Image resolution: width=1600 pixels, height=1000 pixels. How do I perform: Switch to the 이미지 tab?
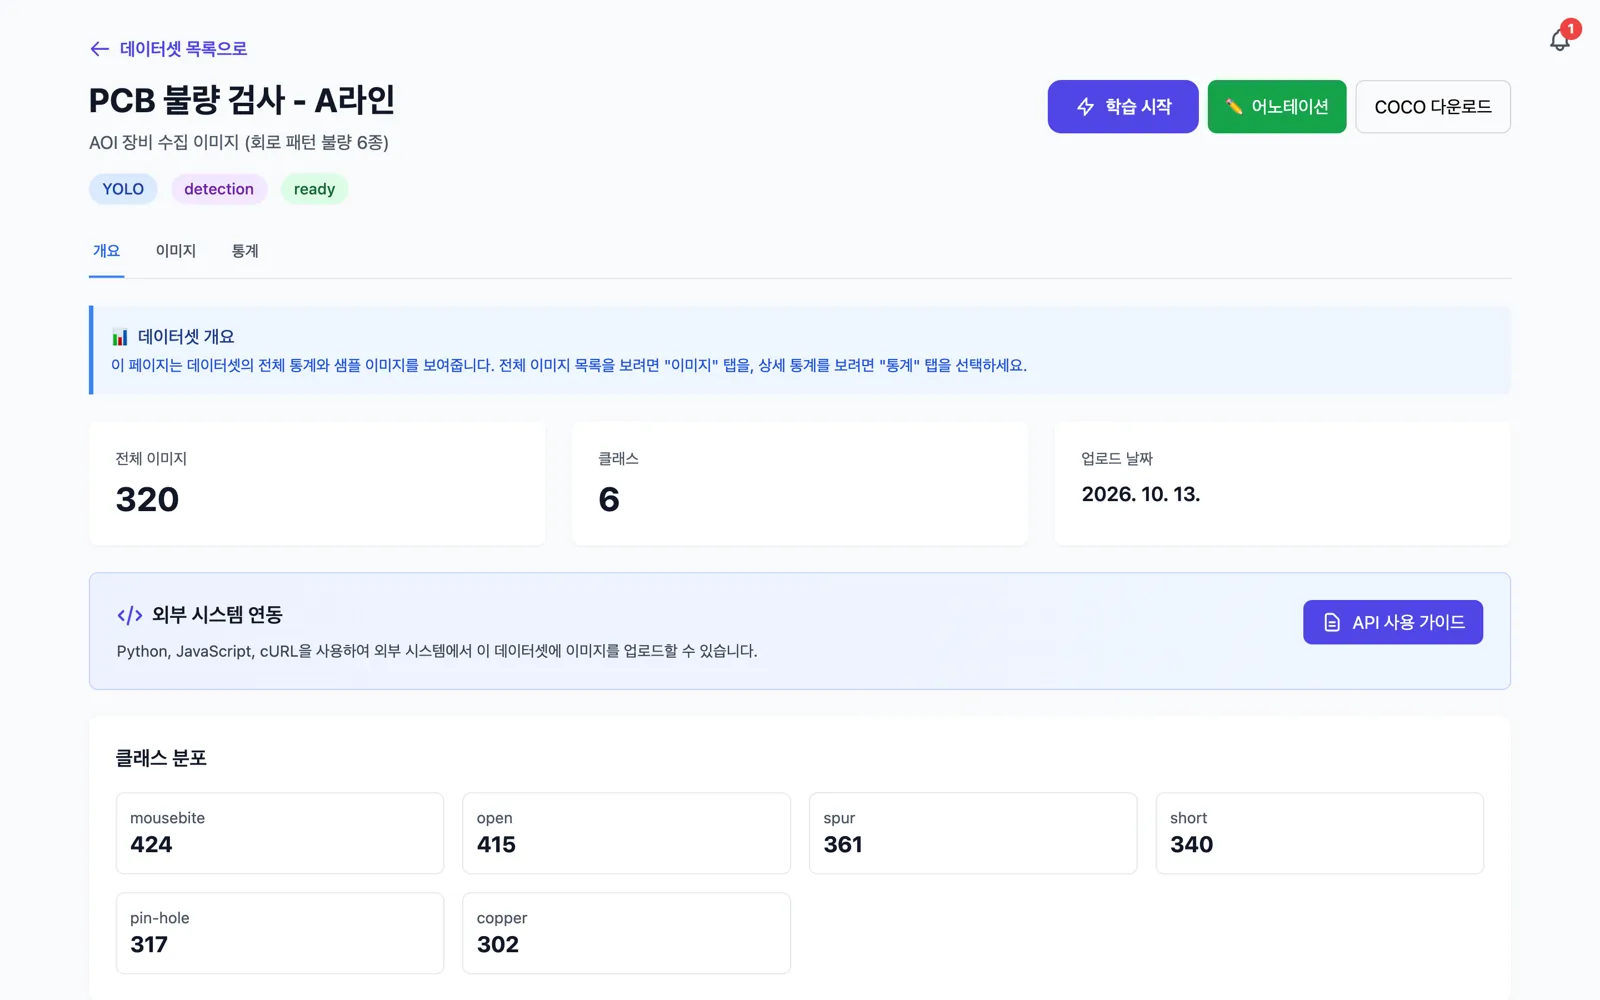pos(176,251)
